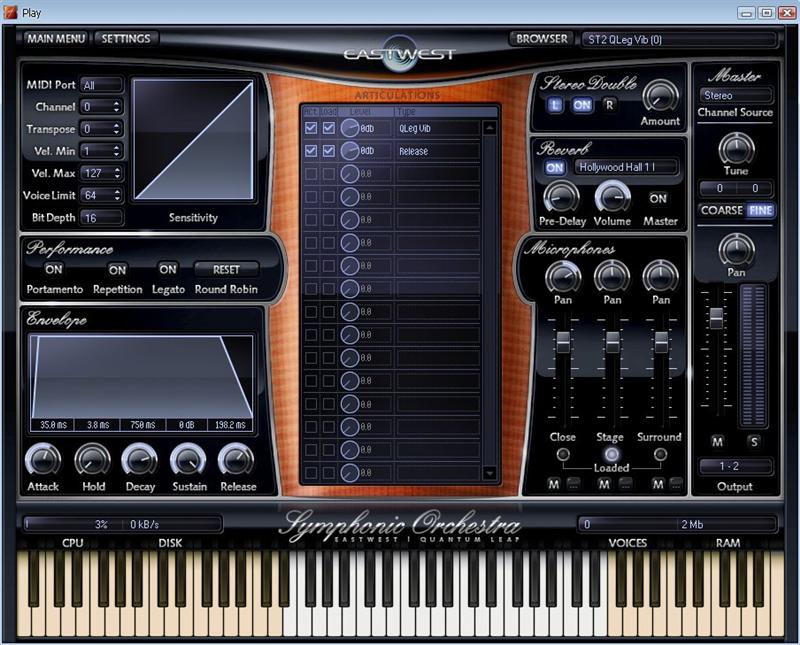Toggle active checkbox for Release articulation

[311, 151]
